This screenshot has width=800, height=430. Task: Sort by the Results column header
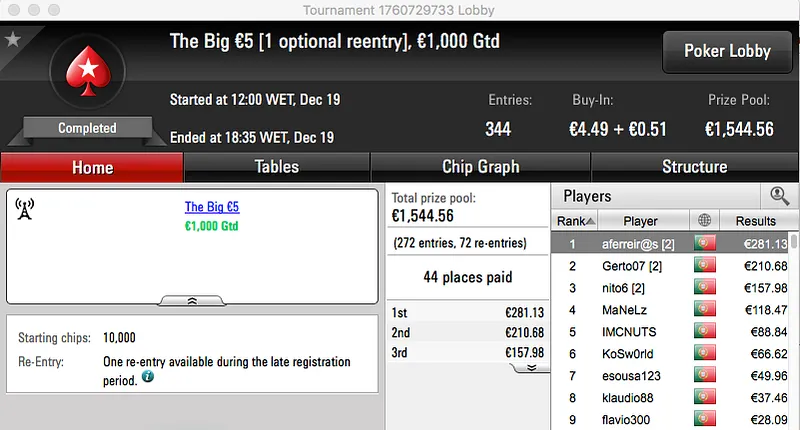(755, 221)
